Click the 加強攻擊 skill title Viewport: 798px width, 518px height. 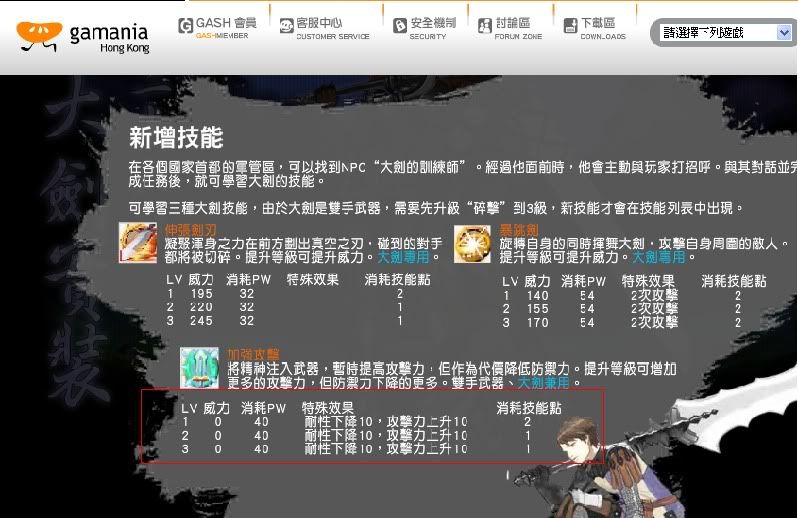tap(253, 354)
